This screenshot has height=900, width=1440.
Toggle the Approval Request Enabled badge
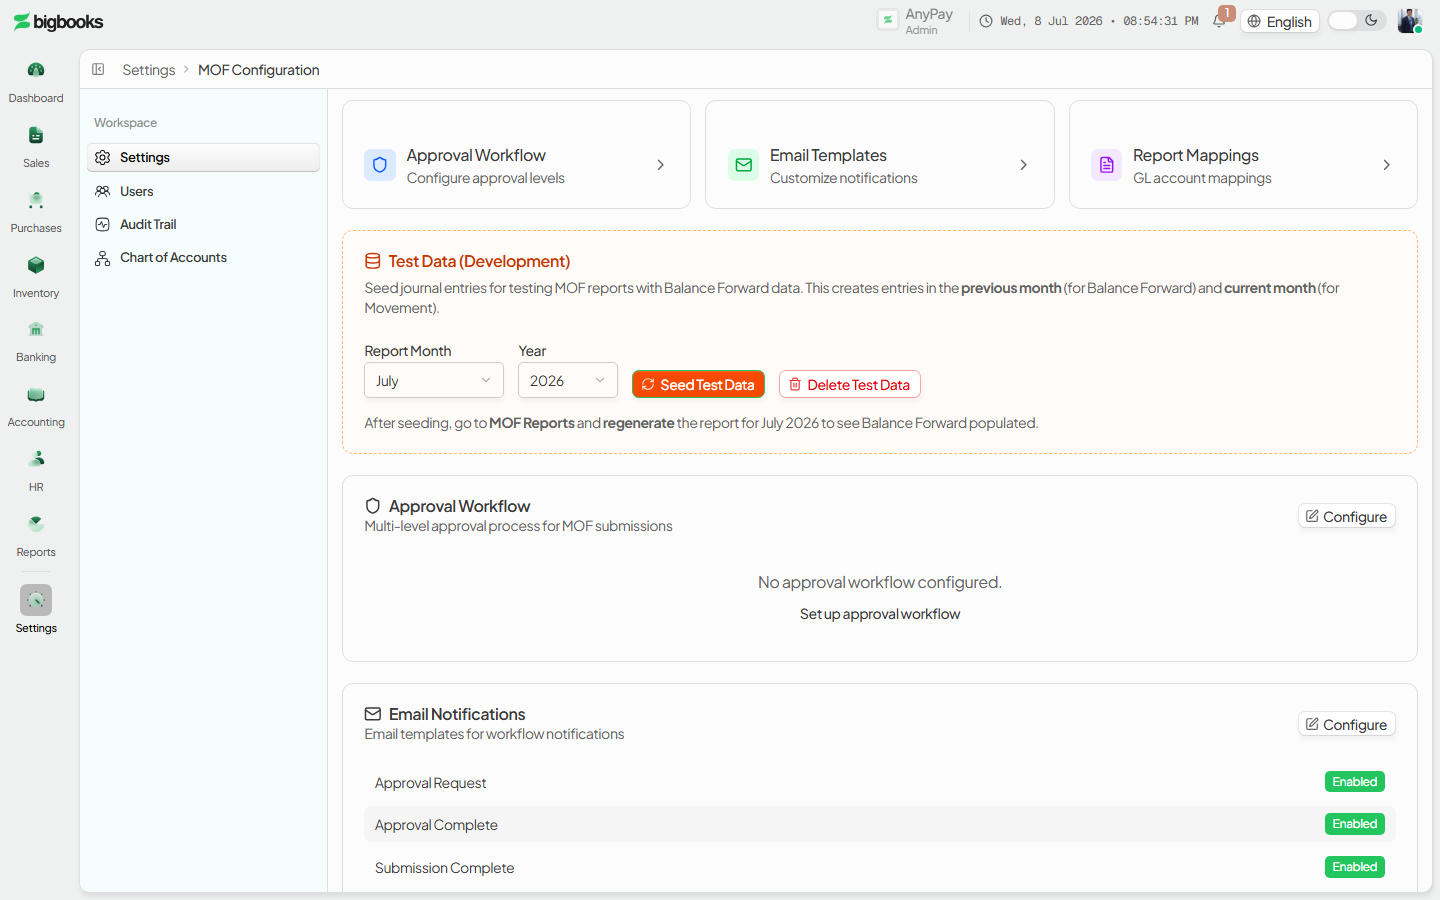click(1355, 782)
